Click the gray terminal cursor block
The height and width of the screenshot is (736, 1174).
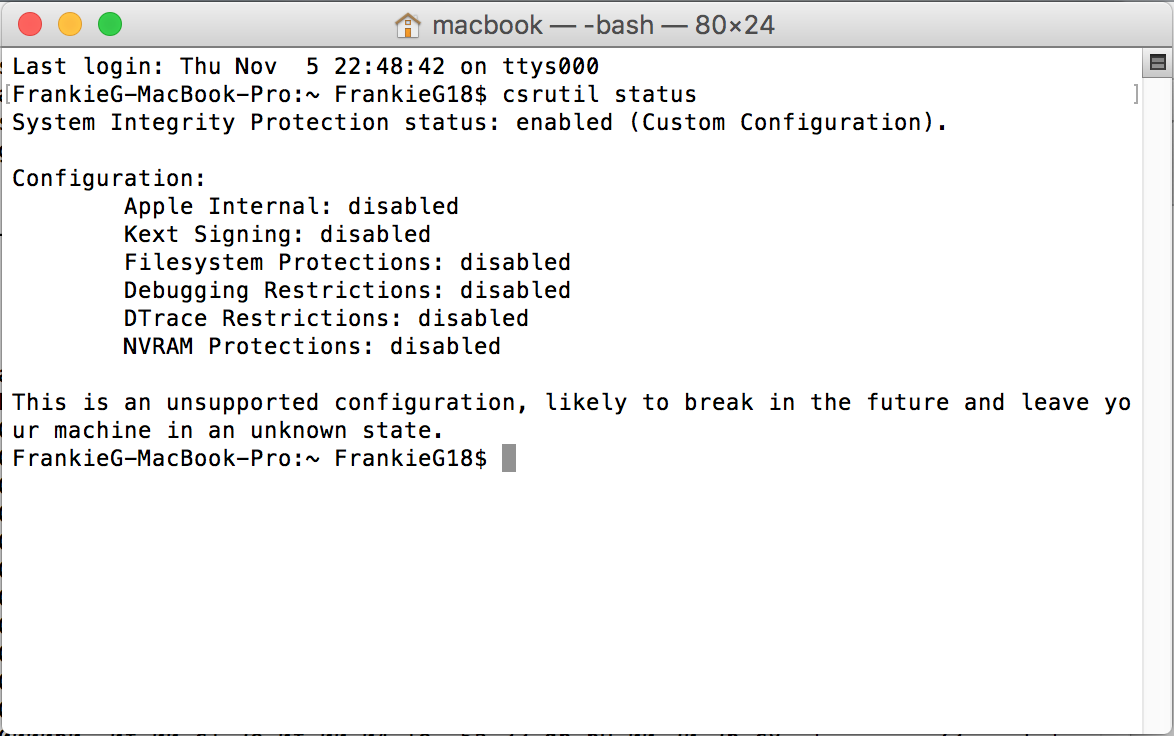click(x=509, y=459)
